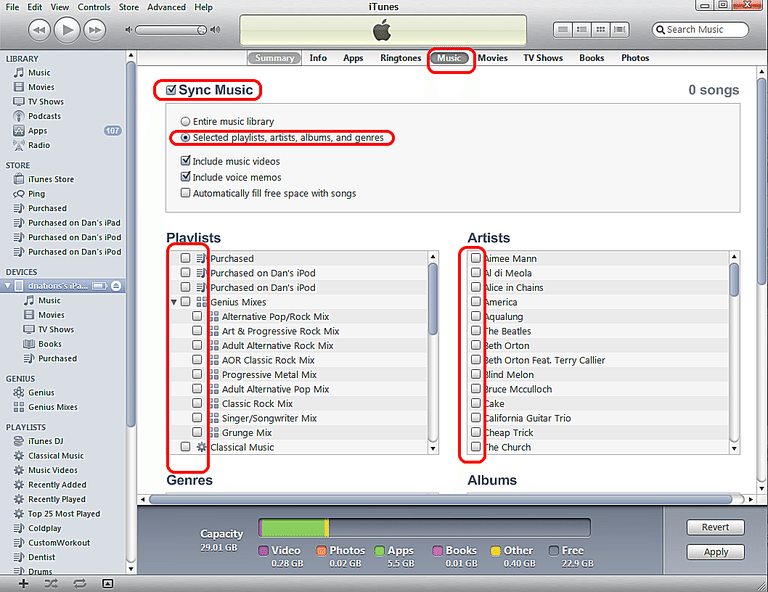Switch to the Photos tab
Viewport: 768px width, 592px height.
pos(635,58)
